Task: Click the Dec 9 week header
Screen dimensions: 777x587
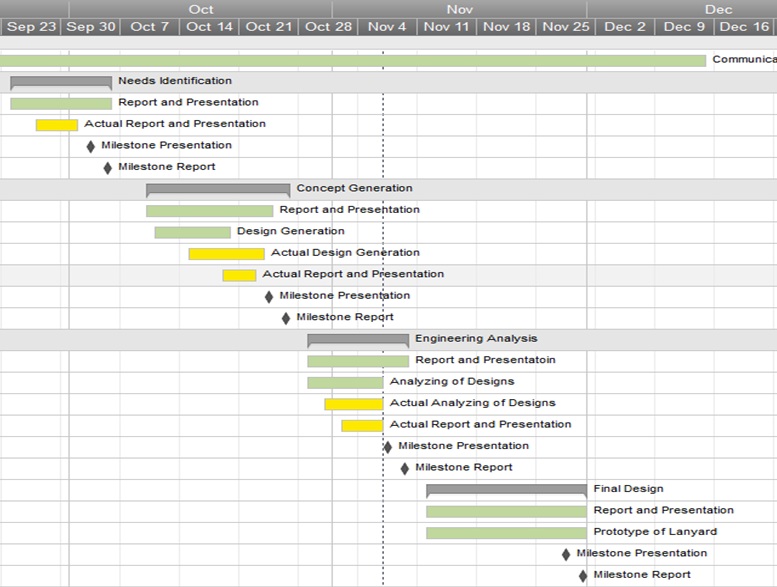Action: coord(685,27)
